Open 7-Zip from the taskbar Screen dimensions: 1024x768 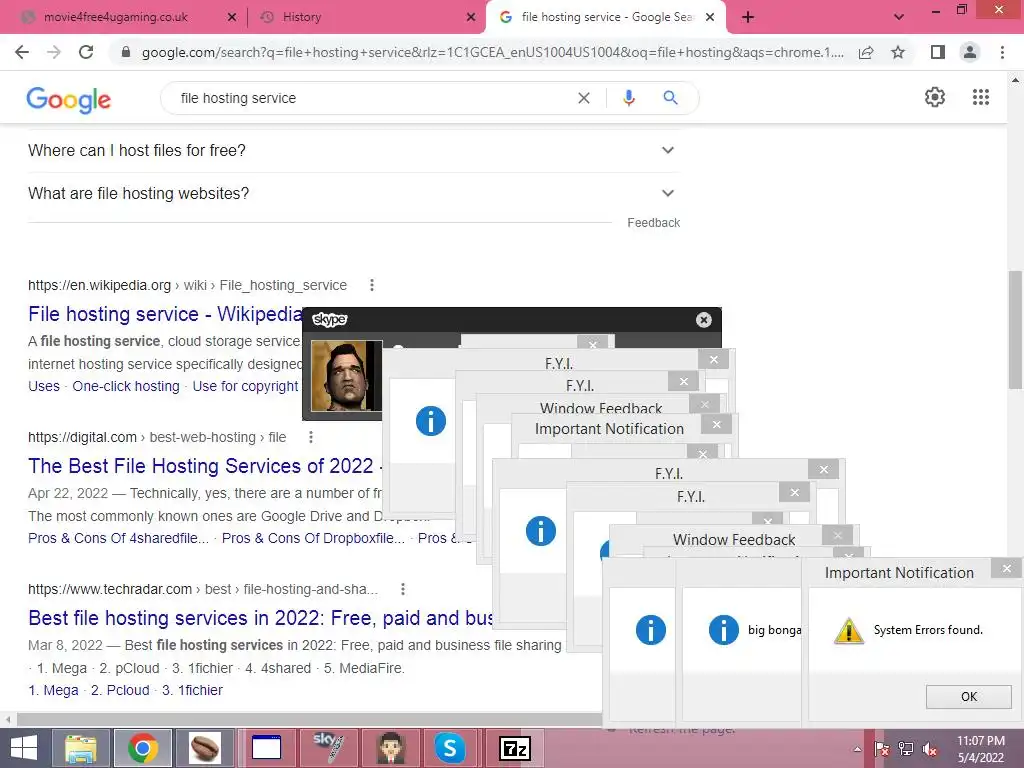click(515, 748)
